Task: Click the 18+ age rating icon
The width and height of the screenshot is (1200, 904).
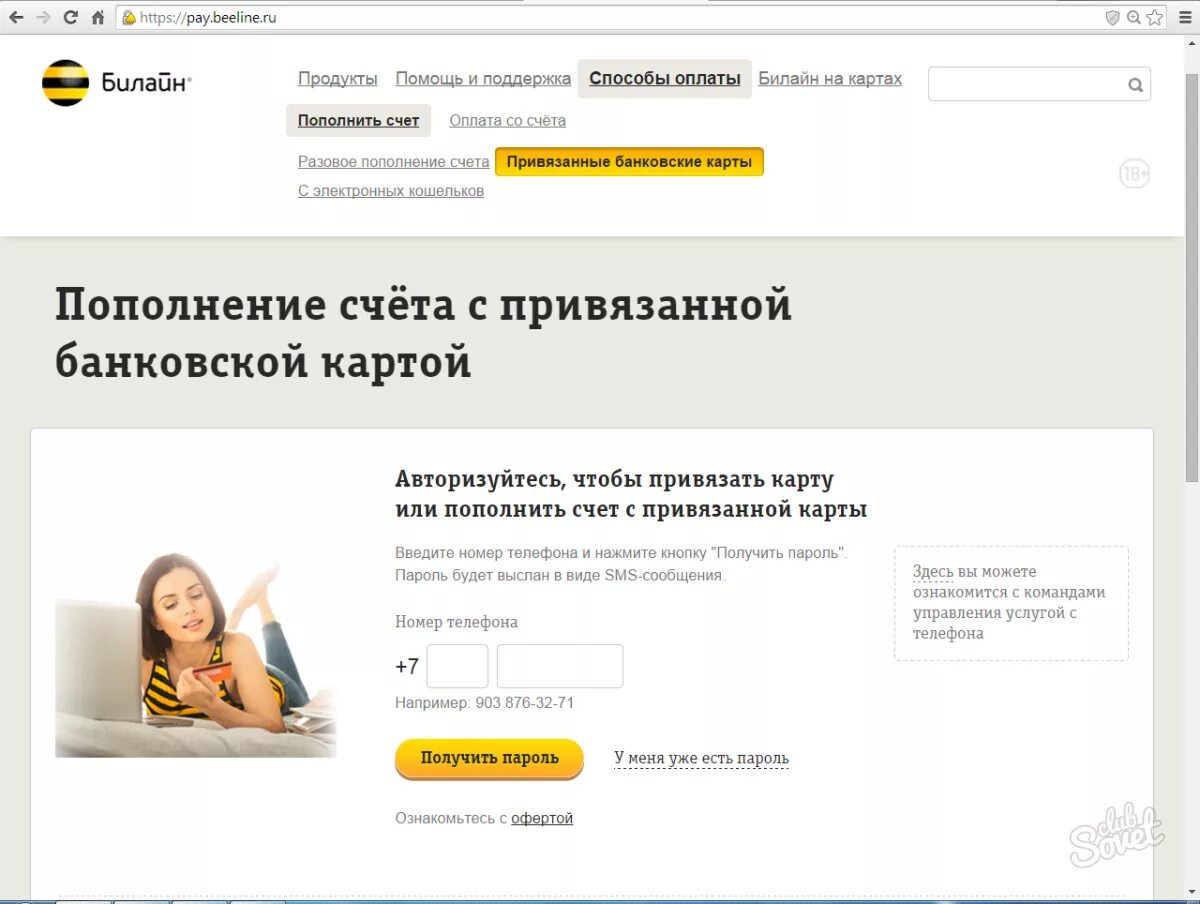Action: click(1134, 175)
